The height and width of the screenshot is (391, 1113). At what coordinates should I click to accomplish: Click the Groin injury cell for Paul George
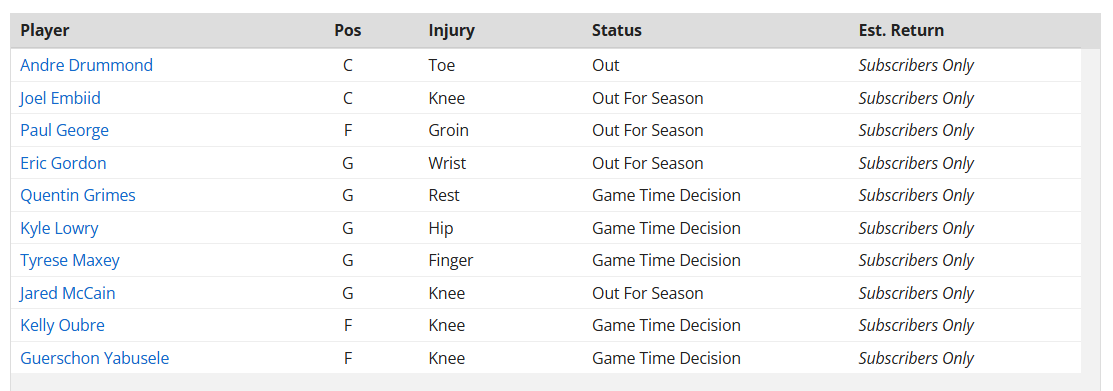point(449,131)
